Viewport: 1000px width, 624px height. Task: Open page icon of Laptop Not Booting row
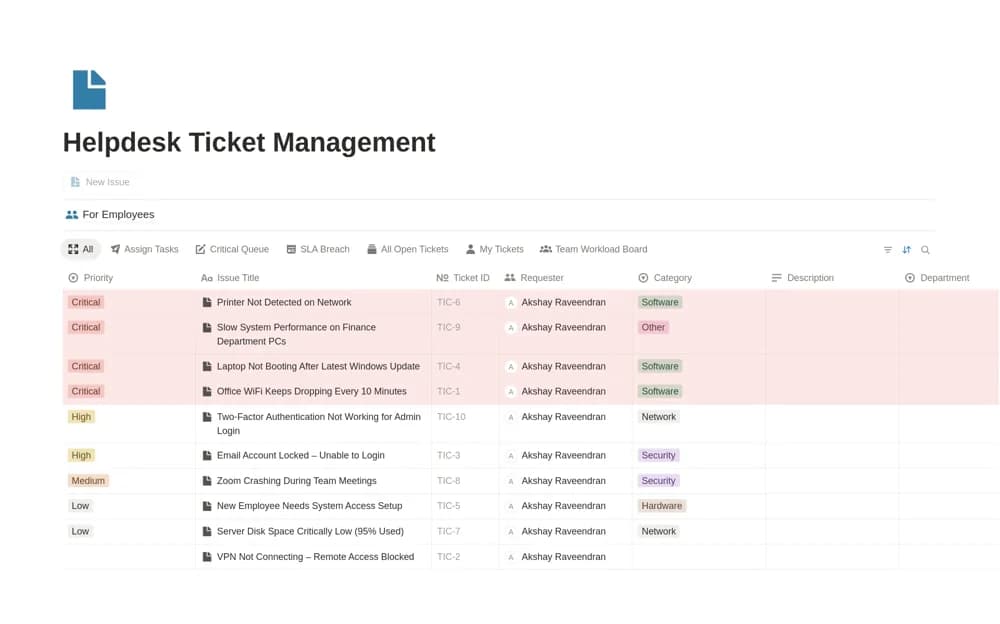point(207,367)
